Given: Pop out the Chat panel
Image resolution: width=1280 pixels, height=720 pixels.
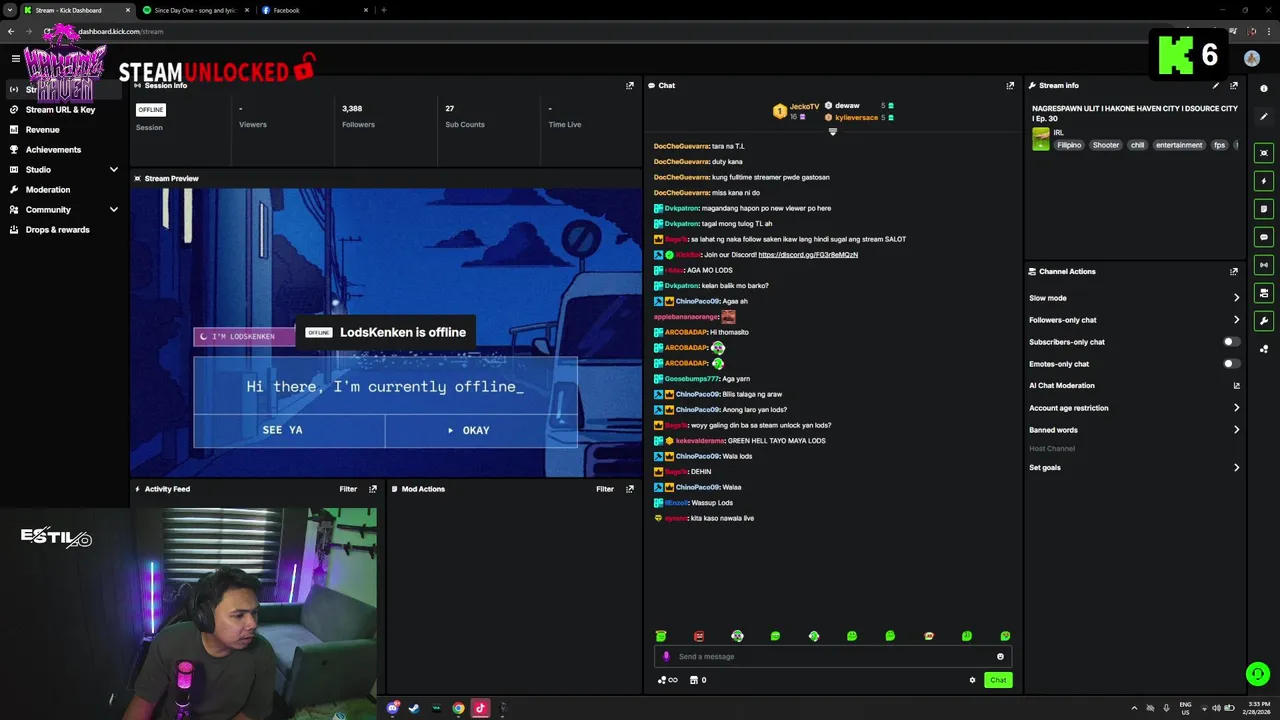Looking at the screenshot, I should [x=1010, y=86].
